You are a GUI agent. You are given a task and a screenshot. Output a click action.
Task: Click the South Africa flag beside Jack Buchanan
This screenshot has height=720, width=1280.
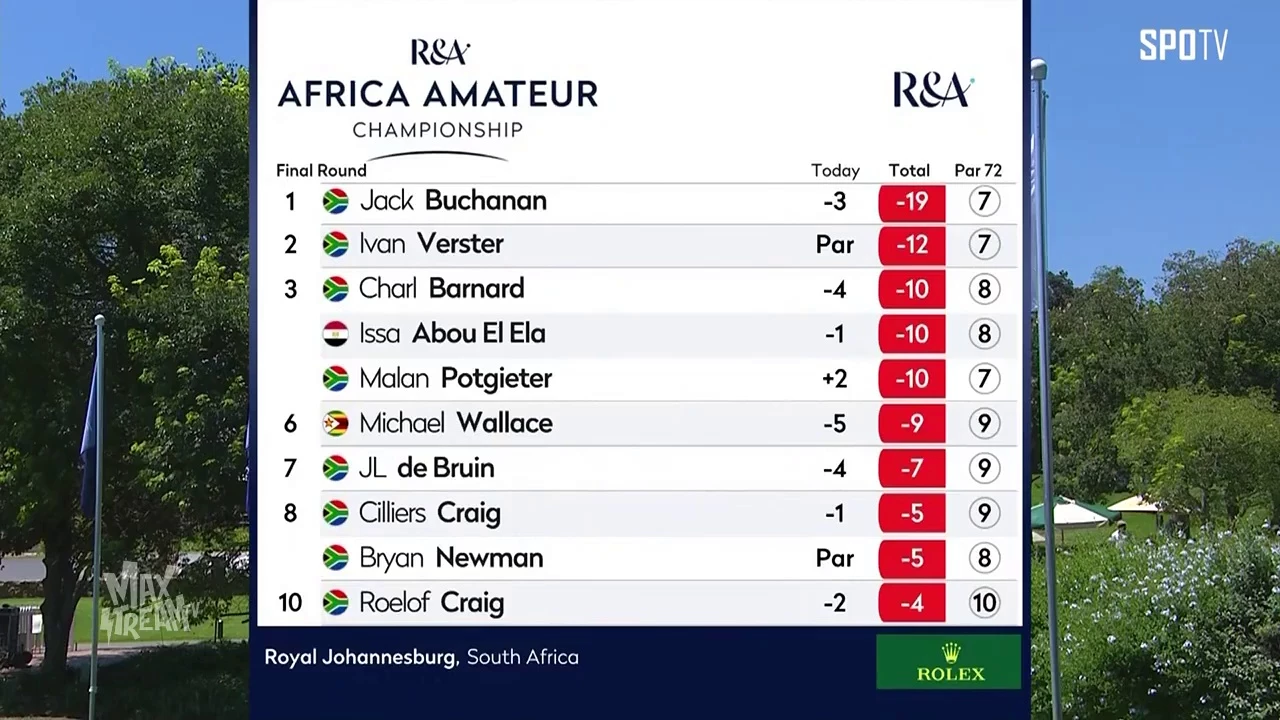pyautogui.click(x=335, y=201)
